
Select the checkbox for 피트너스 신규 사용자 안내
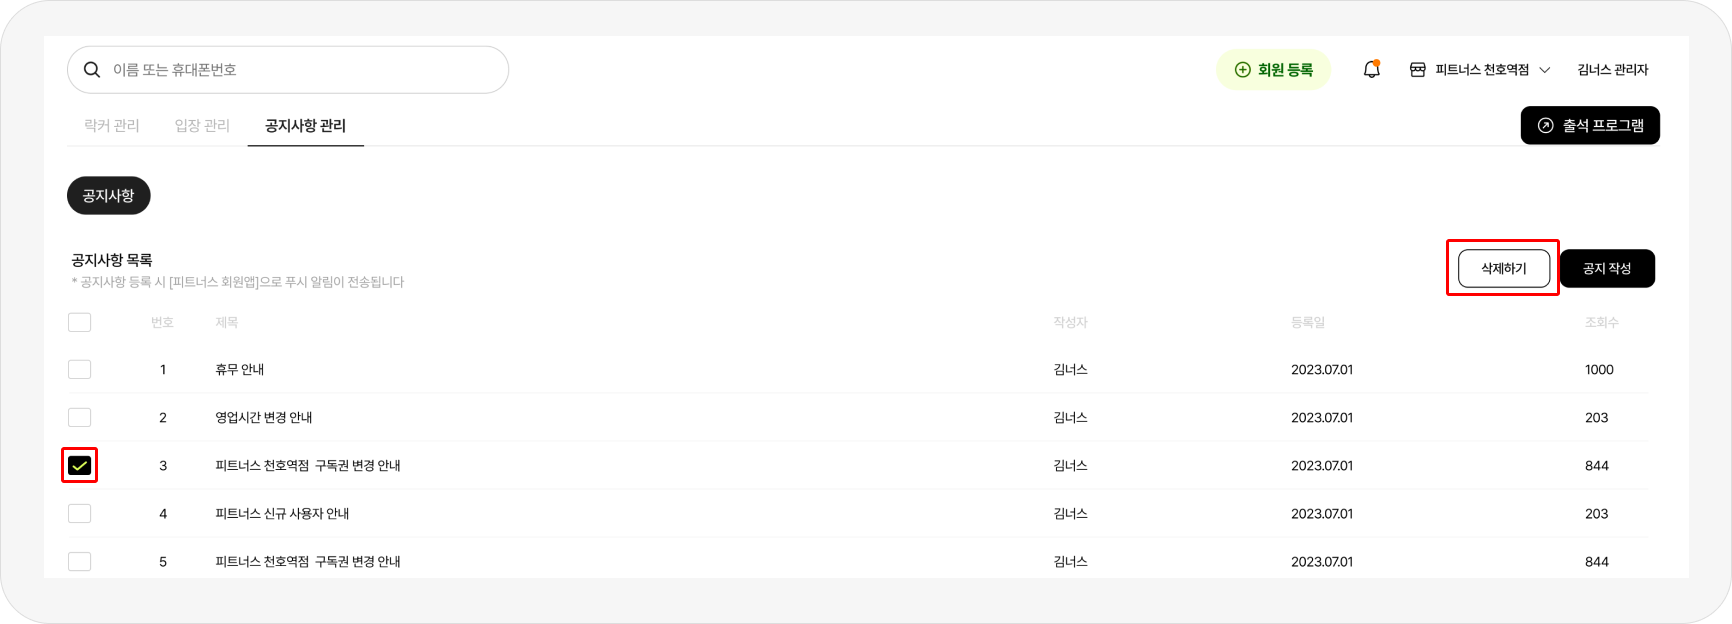[79, 513]
